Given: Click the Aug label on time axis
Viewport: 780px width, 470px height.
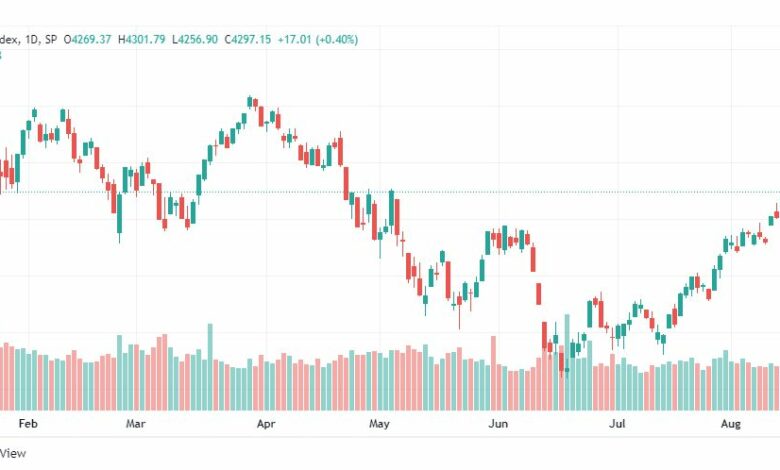Looking at the screenshot, I should click(x=731, y=424).
